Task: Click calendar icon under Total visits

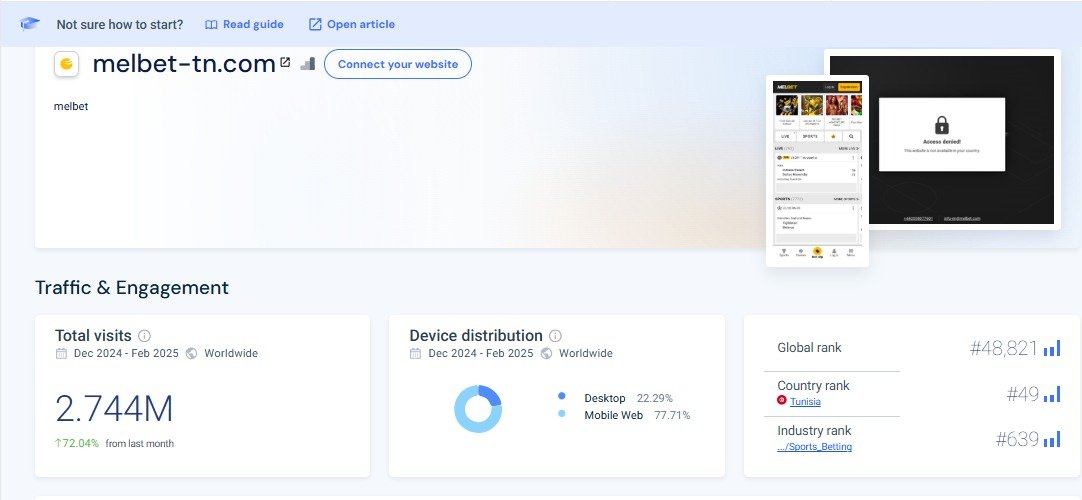Action: point(61,353)
